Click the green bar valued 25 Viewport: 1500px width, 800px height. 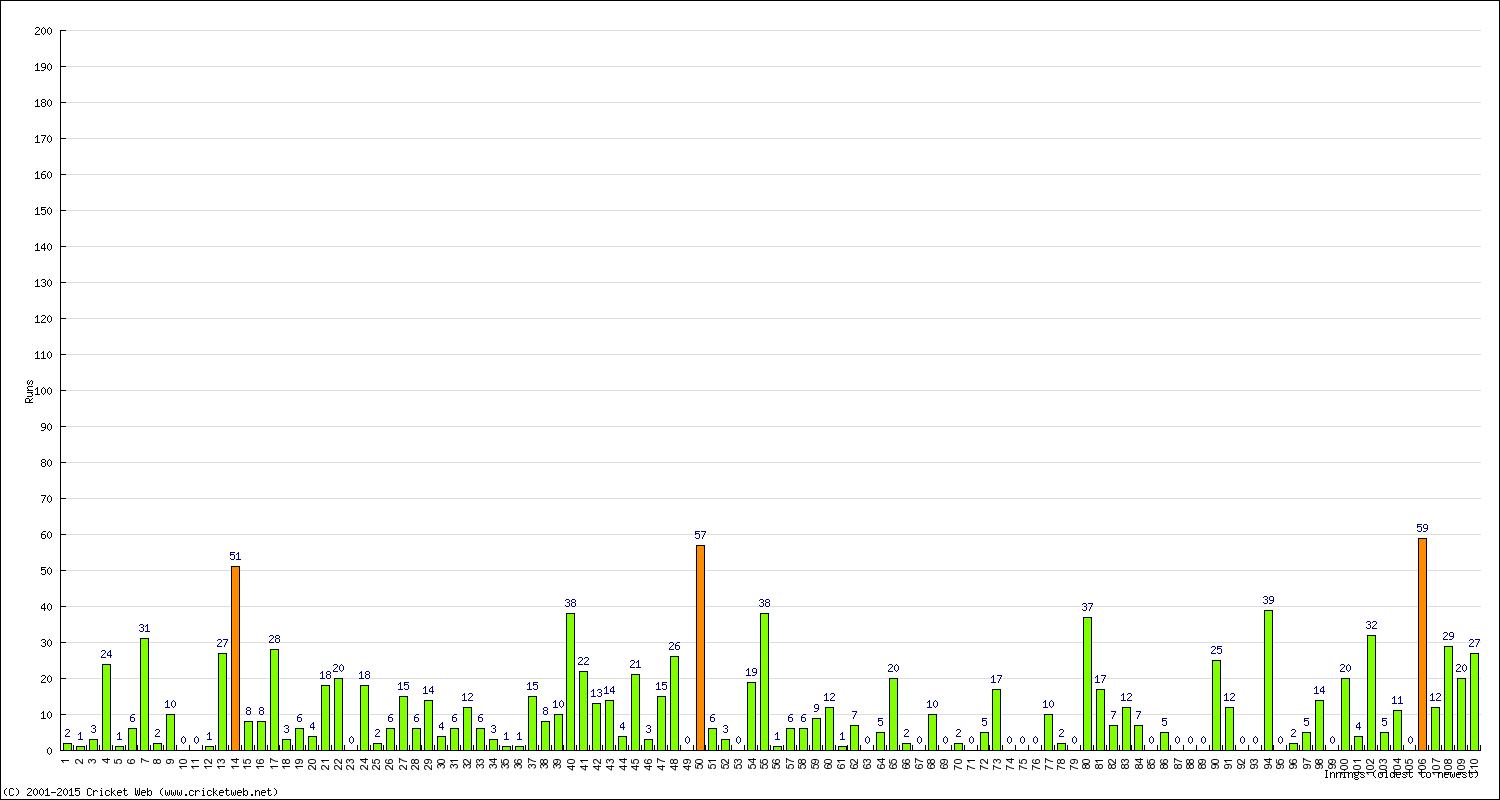1216,705
